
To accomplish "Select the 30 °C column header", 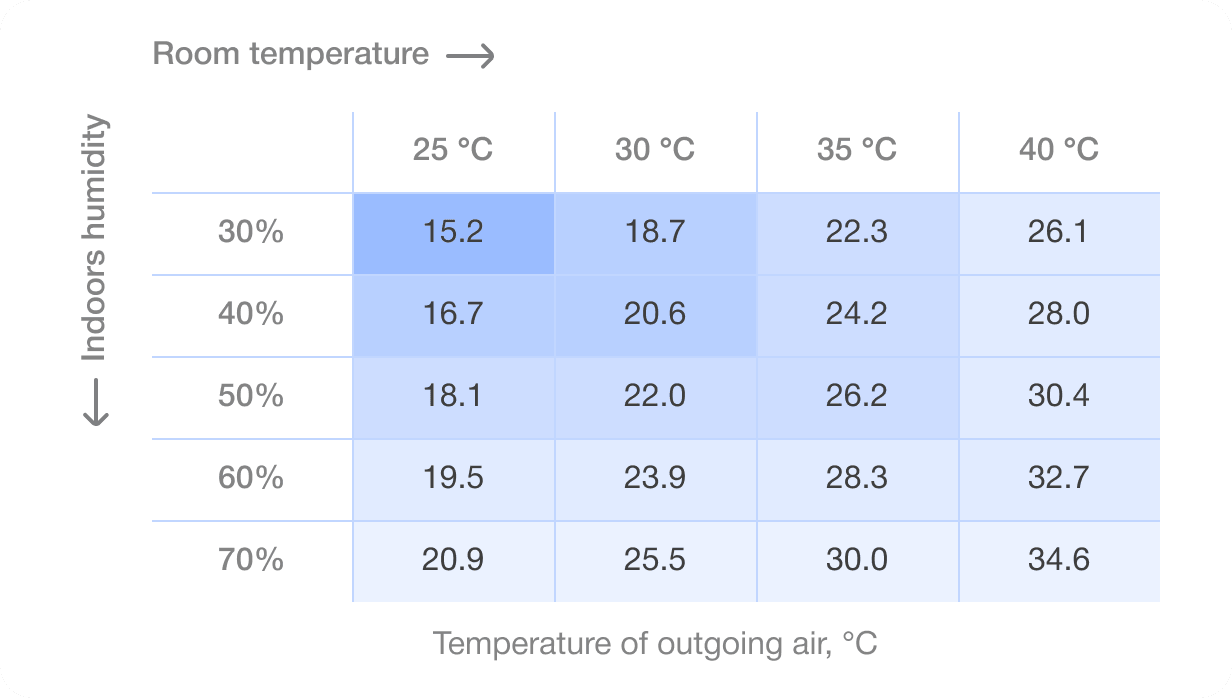I will pos(655,150).
